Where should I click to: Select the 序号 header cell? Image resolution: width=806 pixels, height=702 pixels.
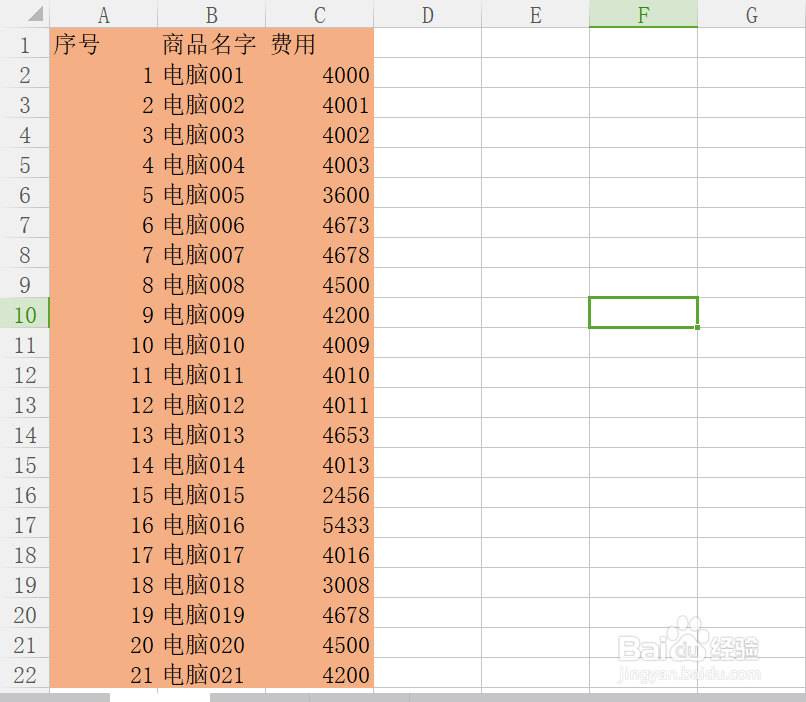(104, 45)
